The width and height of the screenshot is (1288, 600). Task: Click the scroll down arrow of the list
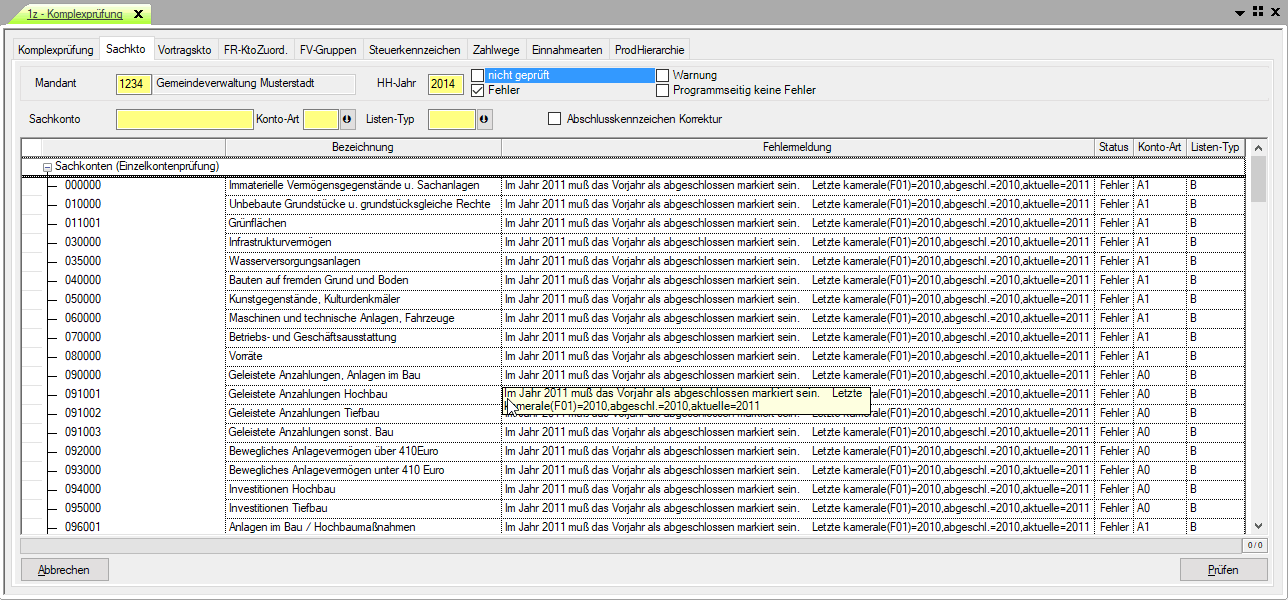tap(1258, 526)
